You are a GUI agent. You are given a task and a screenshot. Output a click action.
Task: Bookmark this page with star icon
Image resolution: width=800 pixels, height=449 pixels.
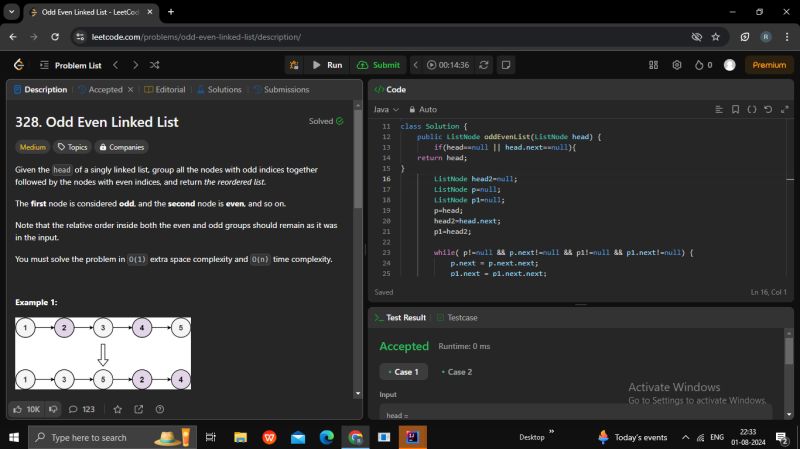point(715,37)
